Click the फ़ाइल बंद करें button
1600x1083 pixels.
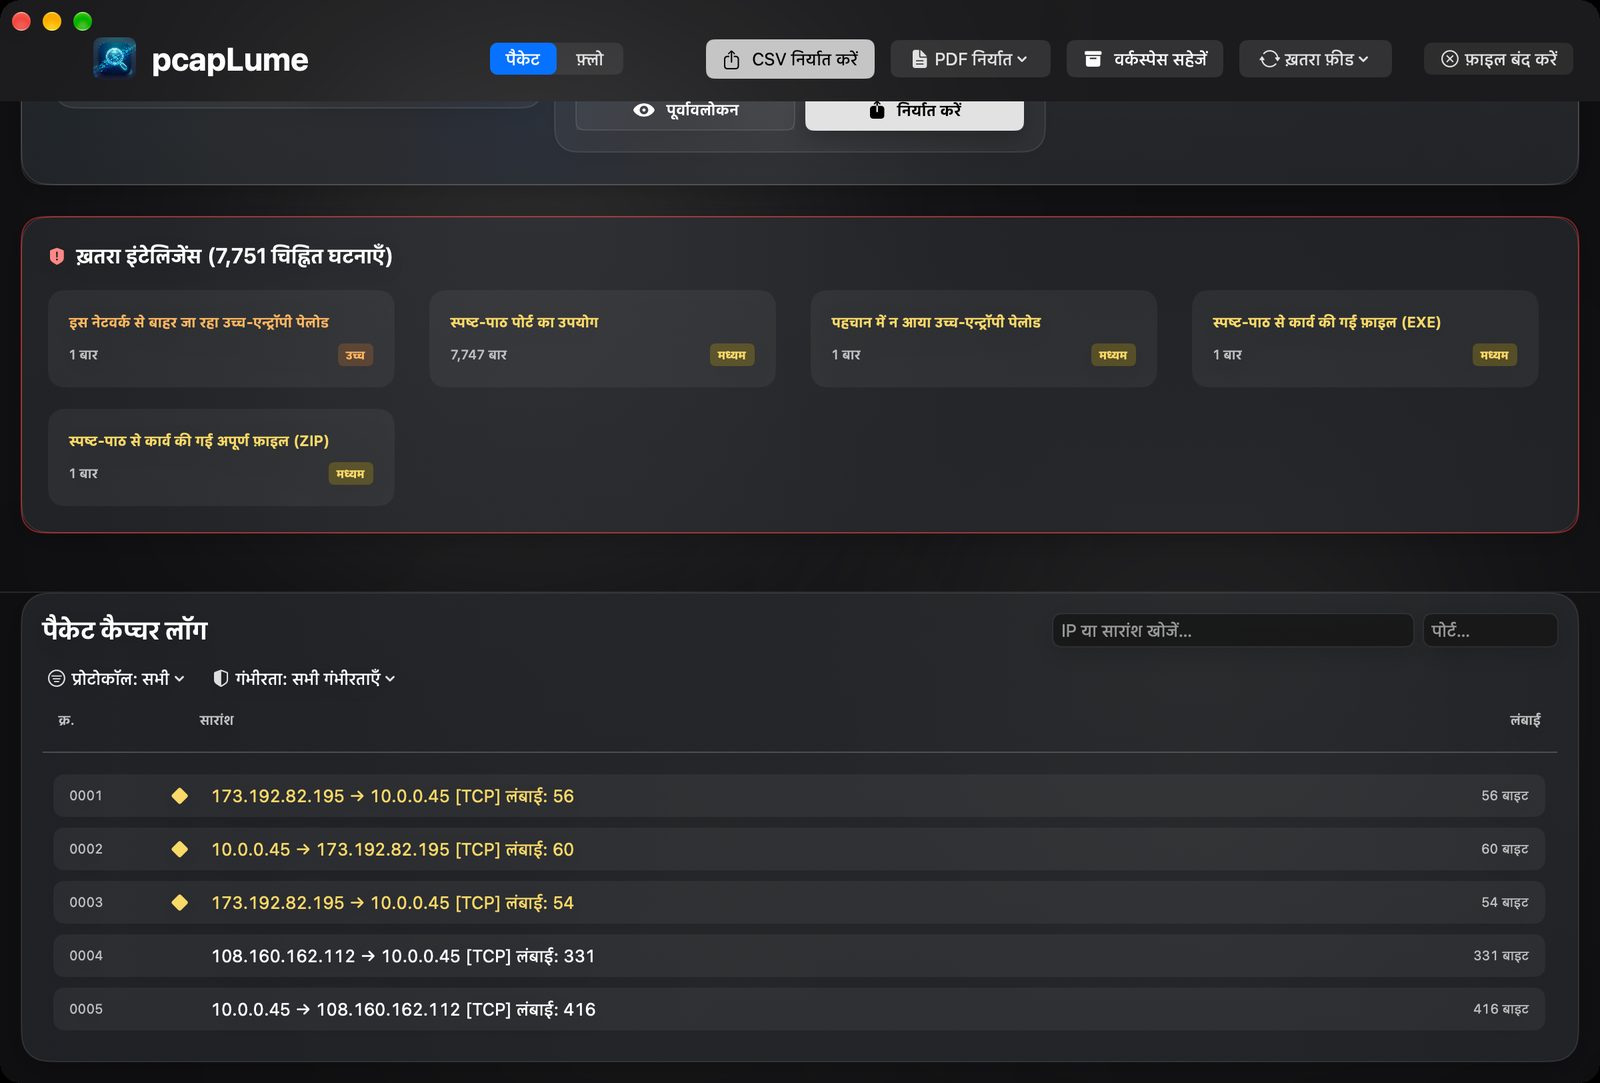1498,59
